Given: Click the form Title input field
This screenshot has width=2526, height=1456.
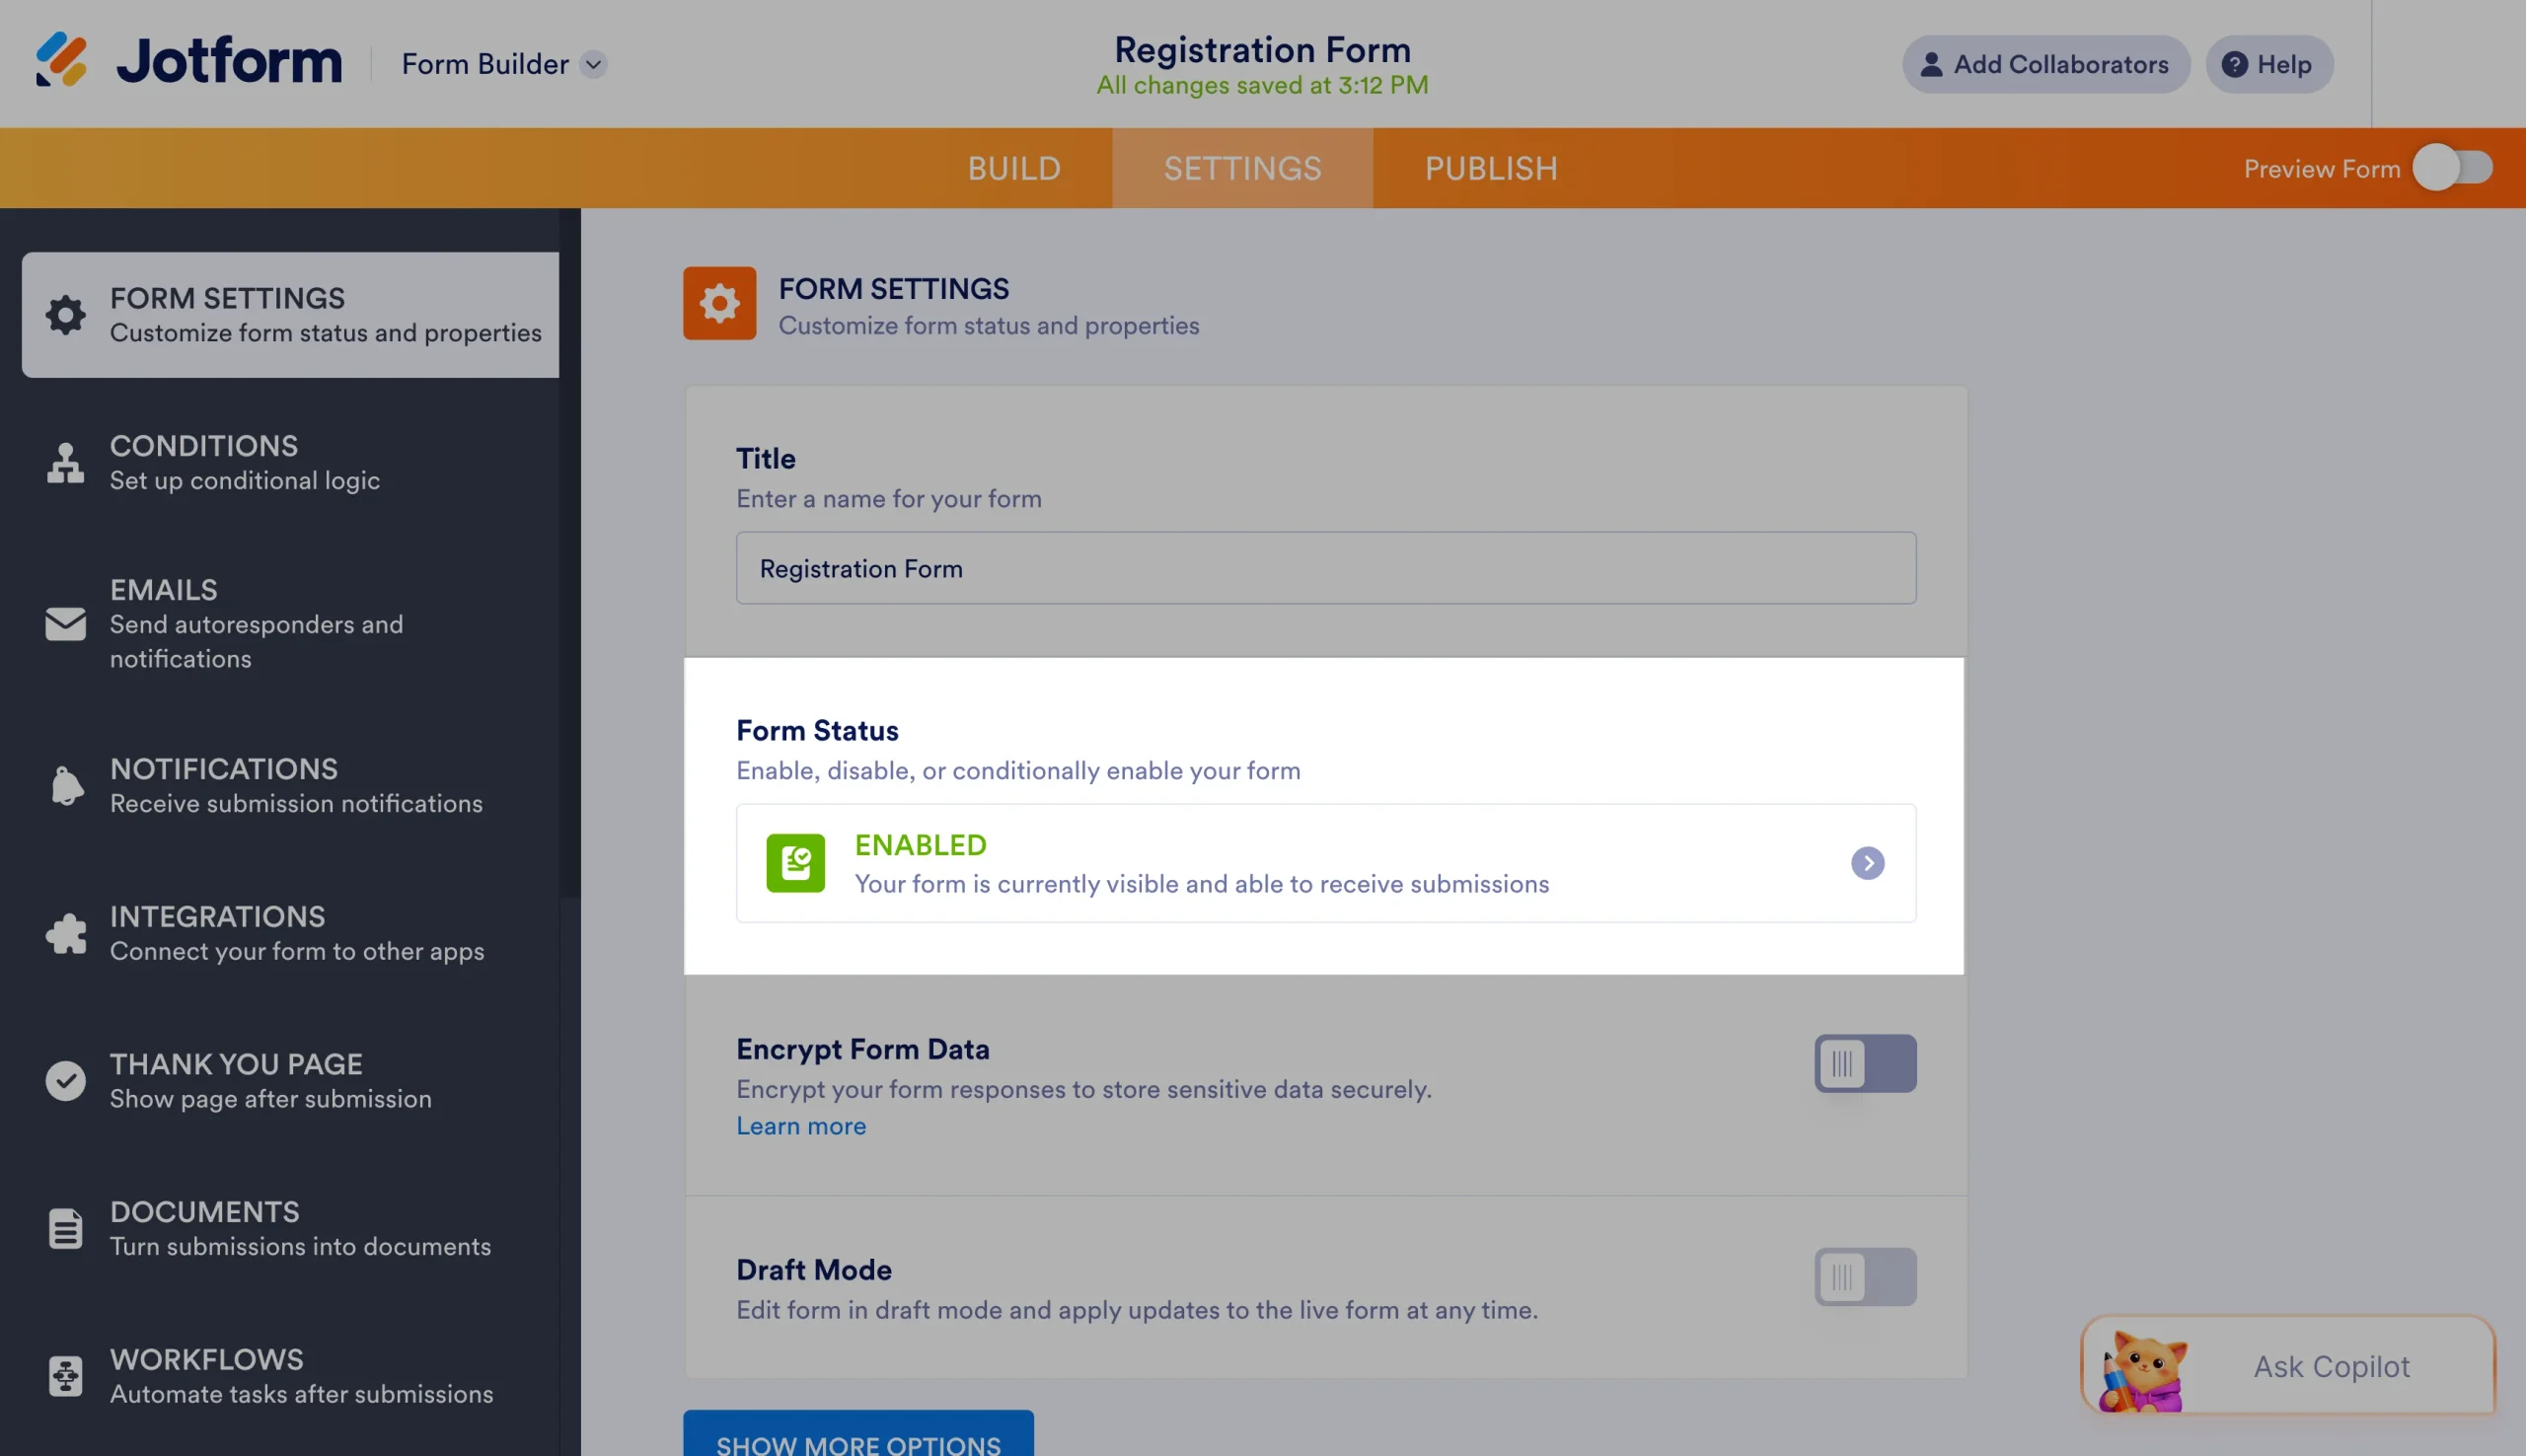Looking at the screenshot, I should (1326, 568).
